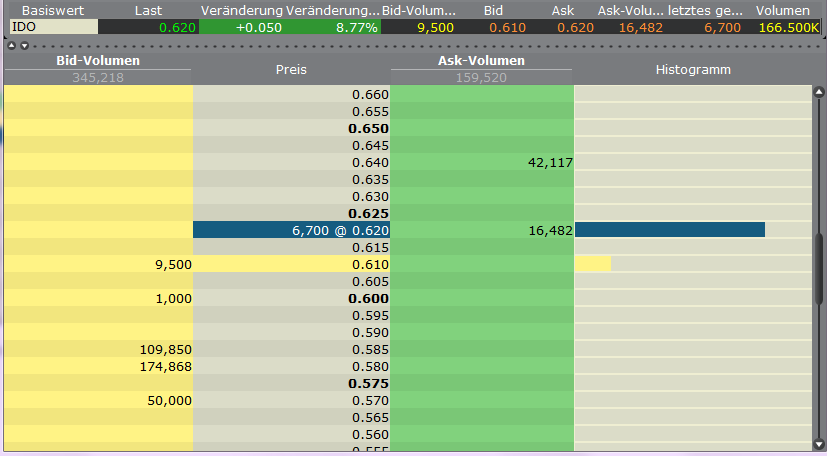Viewport: 827px width, 456px height.
Task: Click total ask volume 159,520
Action: pyautogui.click(x=481, y=77)
